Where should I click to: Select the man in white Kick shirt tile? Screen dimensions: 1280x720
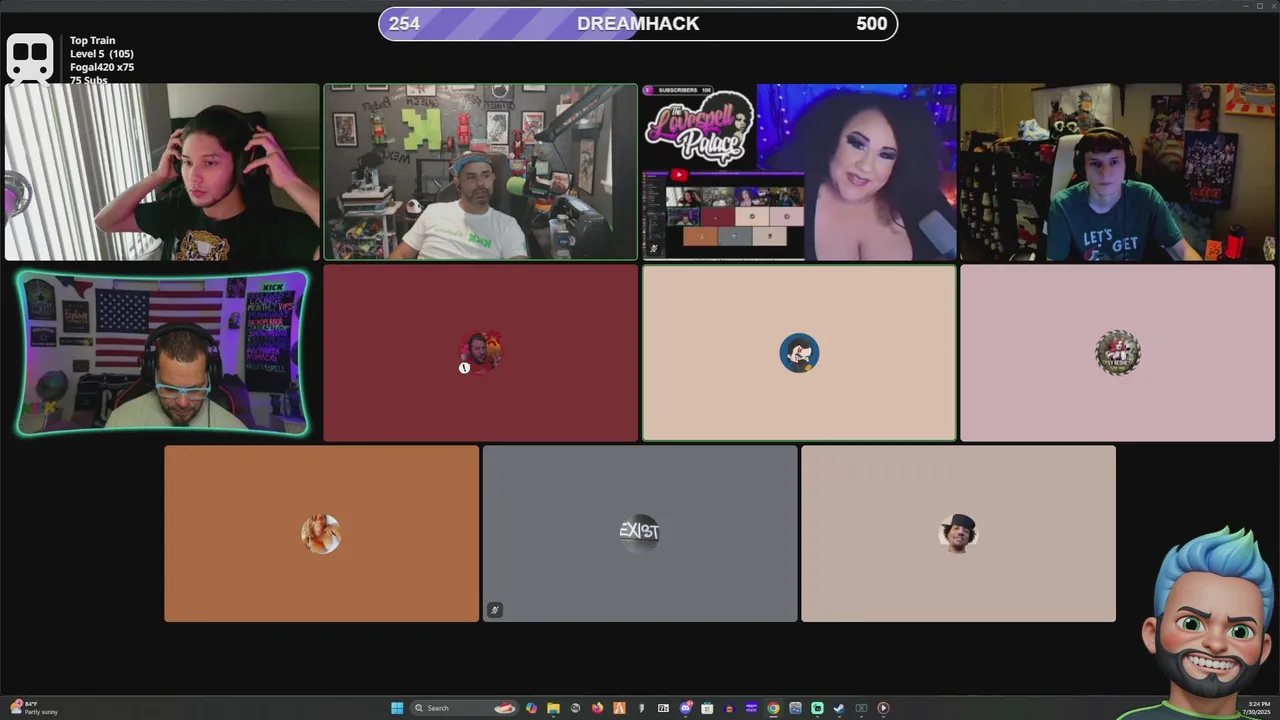pyautogui.click(x=480, y=172)
